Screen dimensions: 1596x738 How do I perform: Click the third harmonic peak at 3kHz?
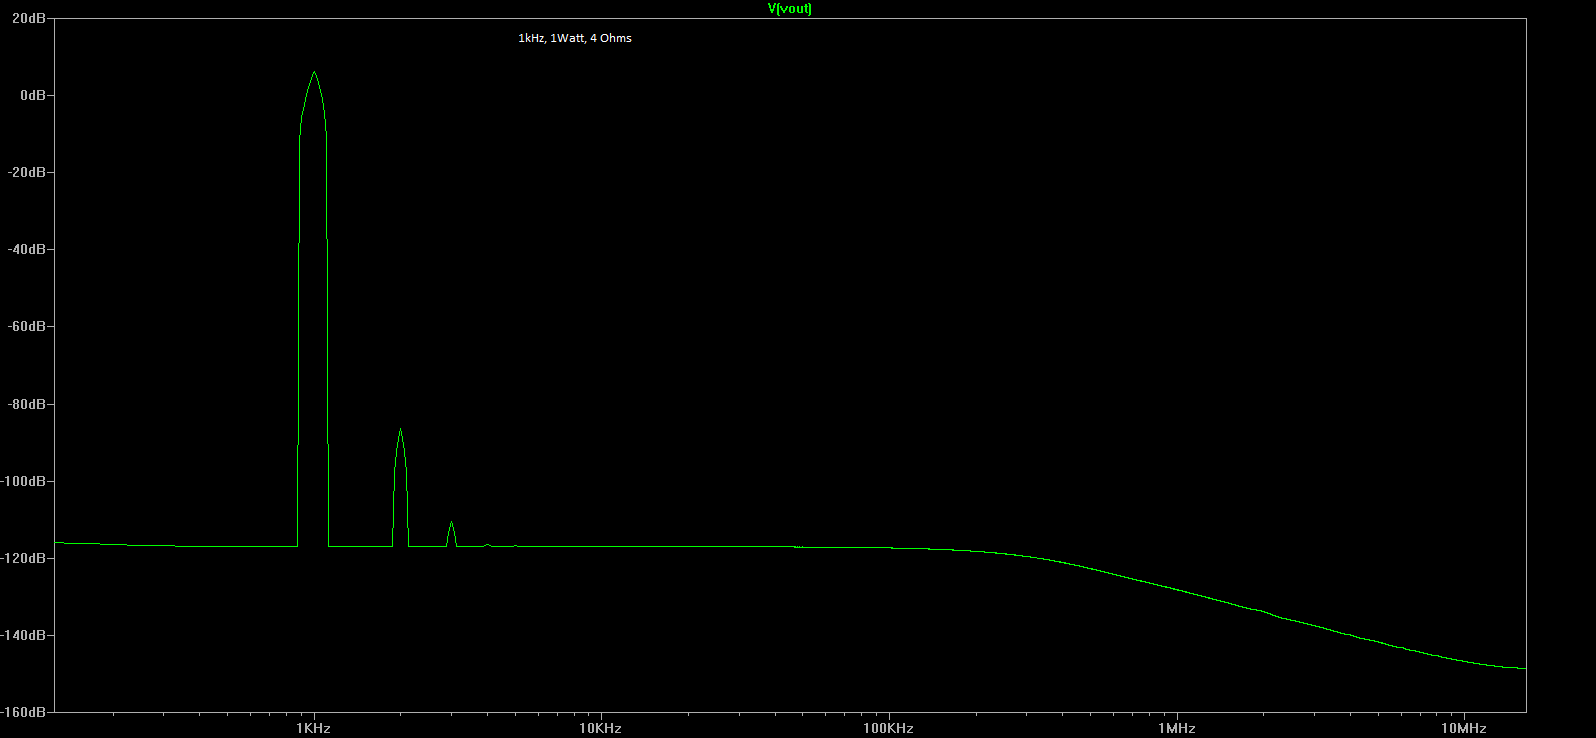451,523
